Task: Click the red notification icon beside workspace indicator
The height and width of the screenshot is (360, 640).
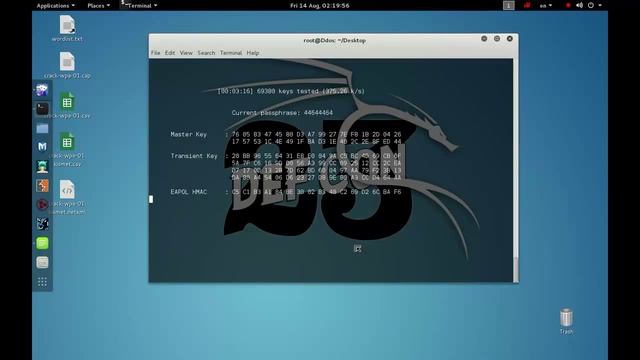Action: 527,5
